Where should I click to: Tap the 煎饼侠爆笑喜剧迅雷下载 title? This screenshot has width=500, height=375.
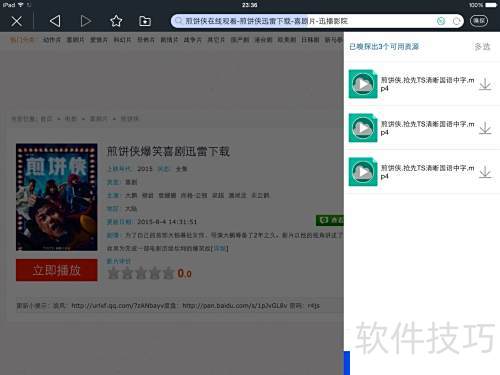pos(168,152)
